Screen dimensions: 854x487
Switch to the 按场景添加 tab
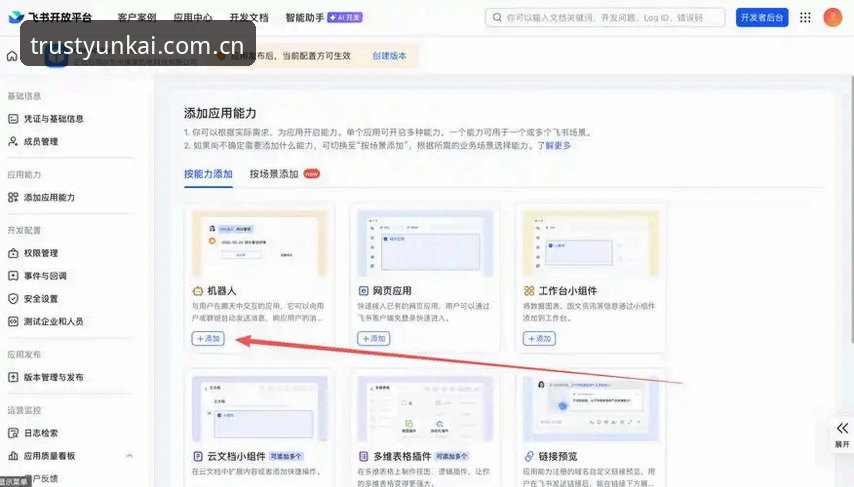coord(274,174)
